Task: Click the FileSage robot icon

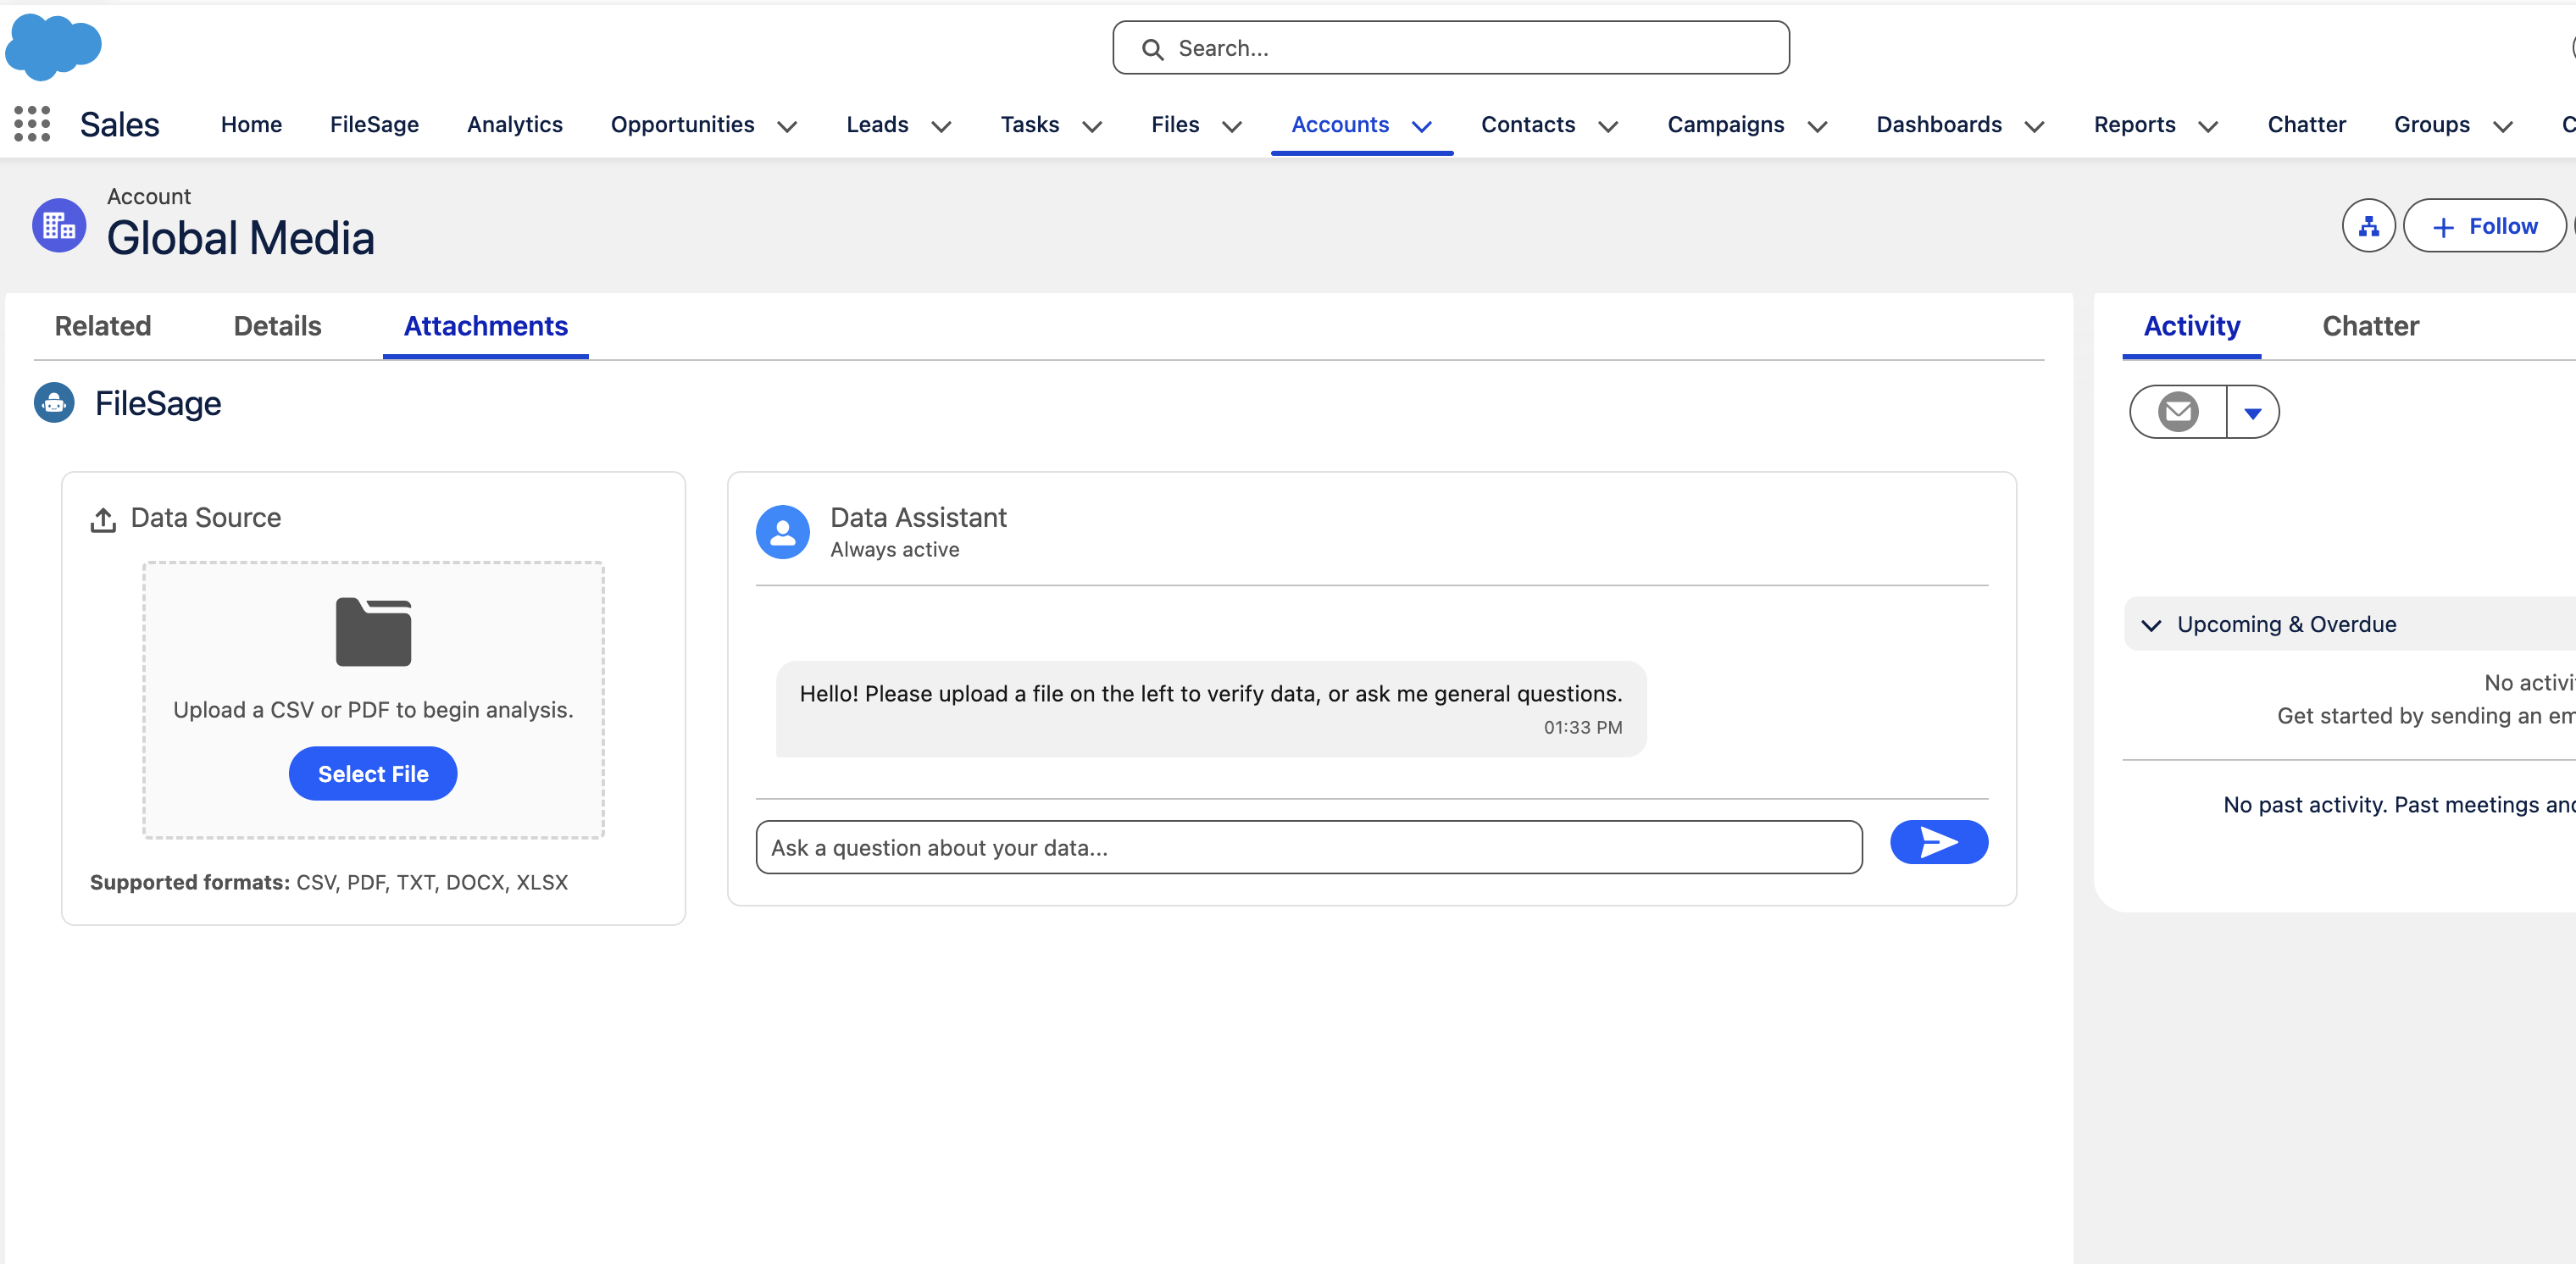Action: coord(53,403)
